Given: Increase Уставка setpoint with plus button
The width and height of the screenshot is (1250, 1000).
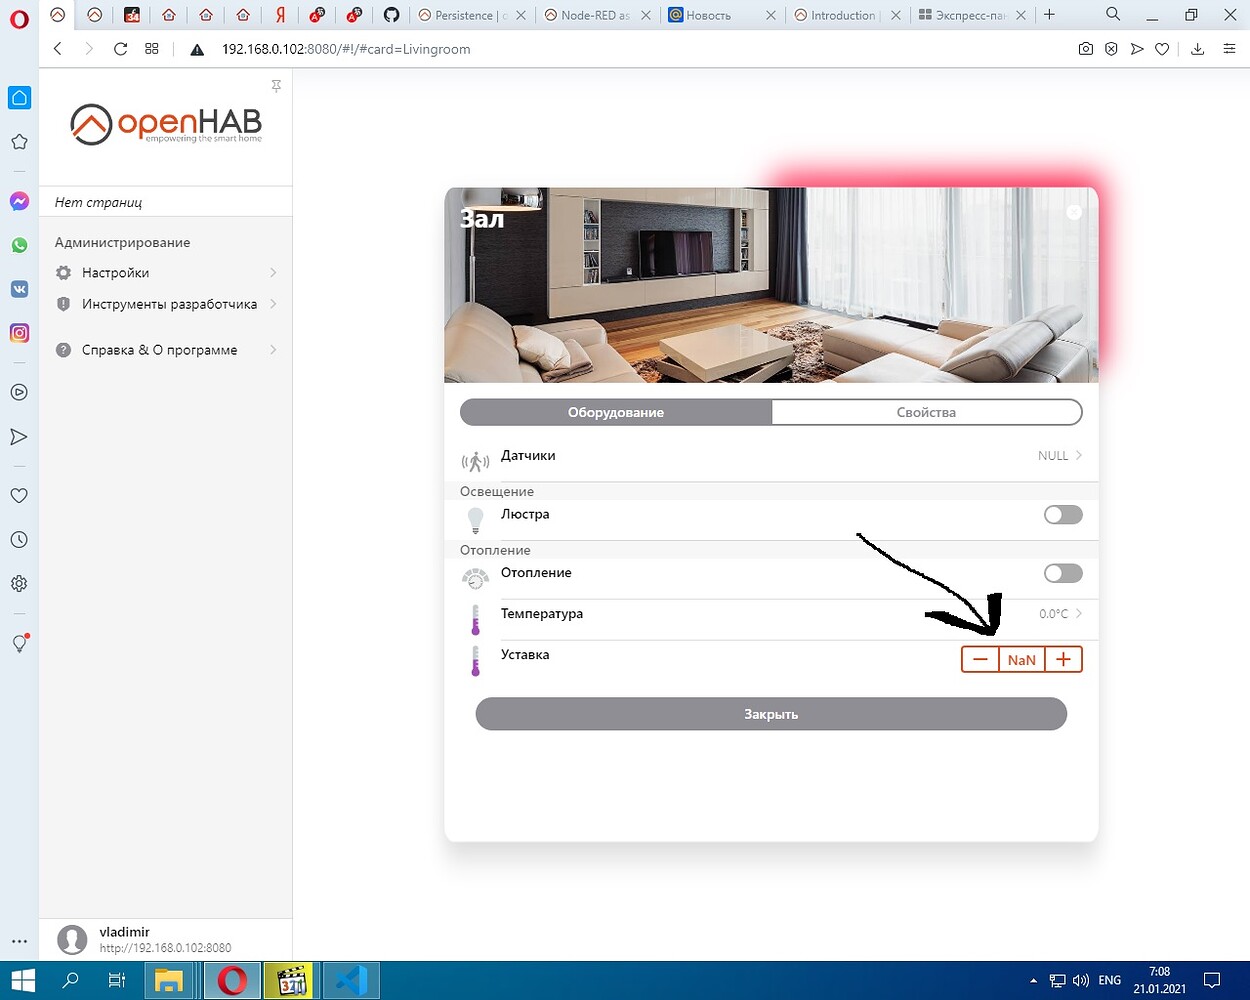Looking at the screenshot, I should tap(1063, 659).
